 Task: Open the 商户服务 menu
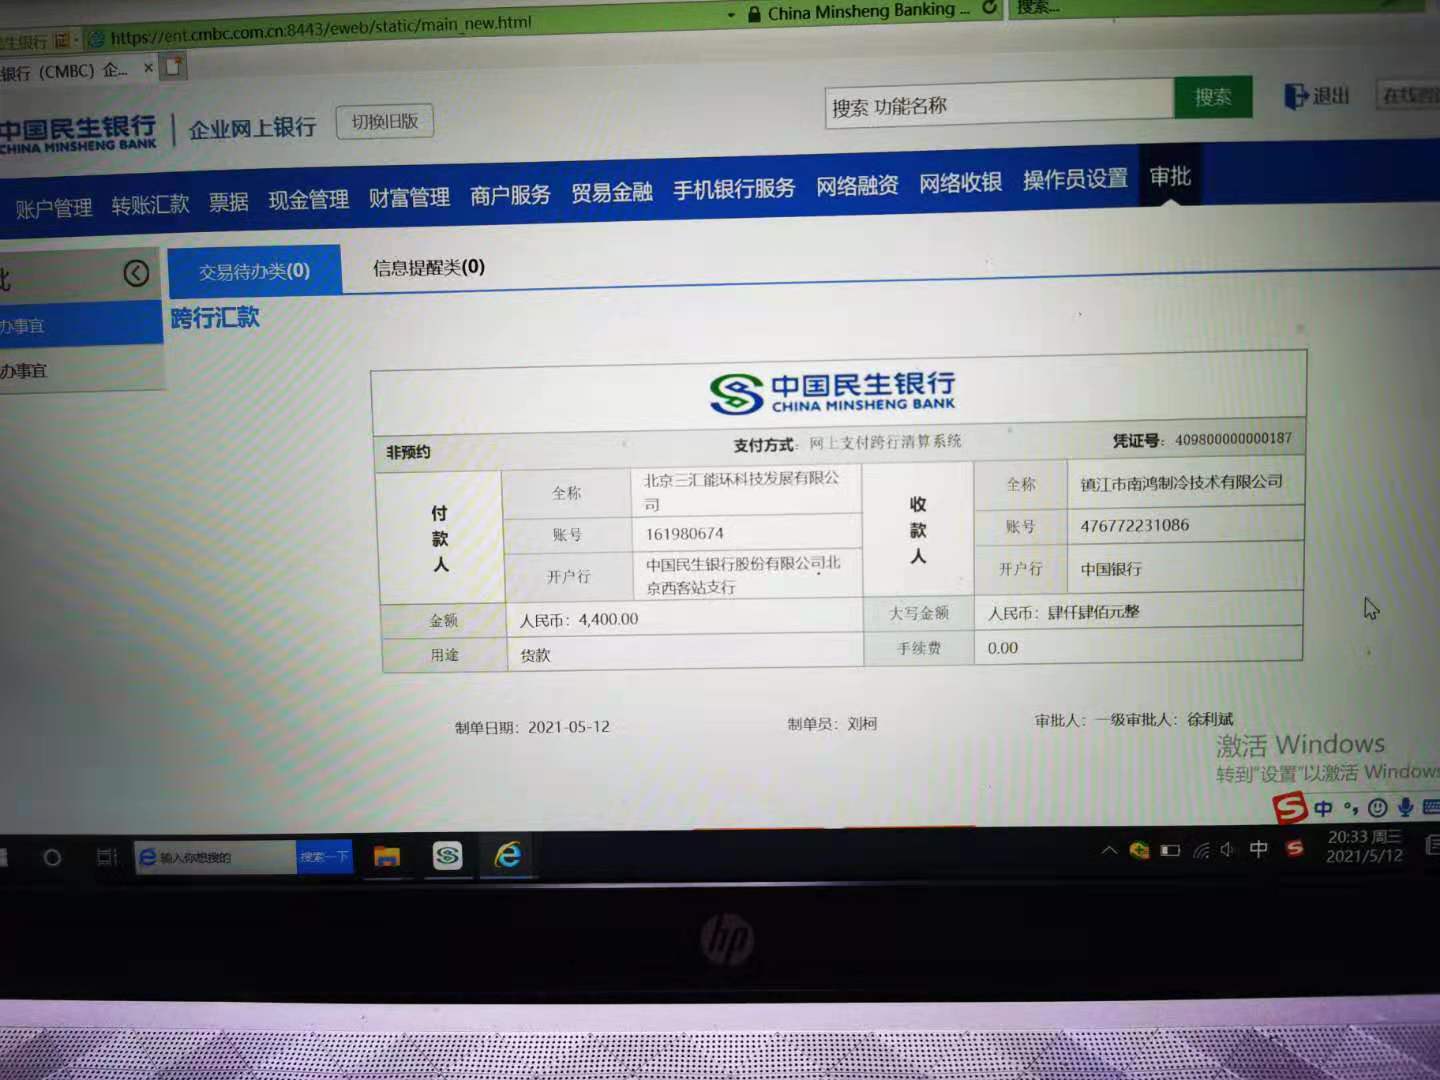pyautogui.click(x=510, y=195)
